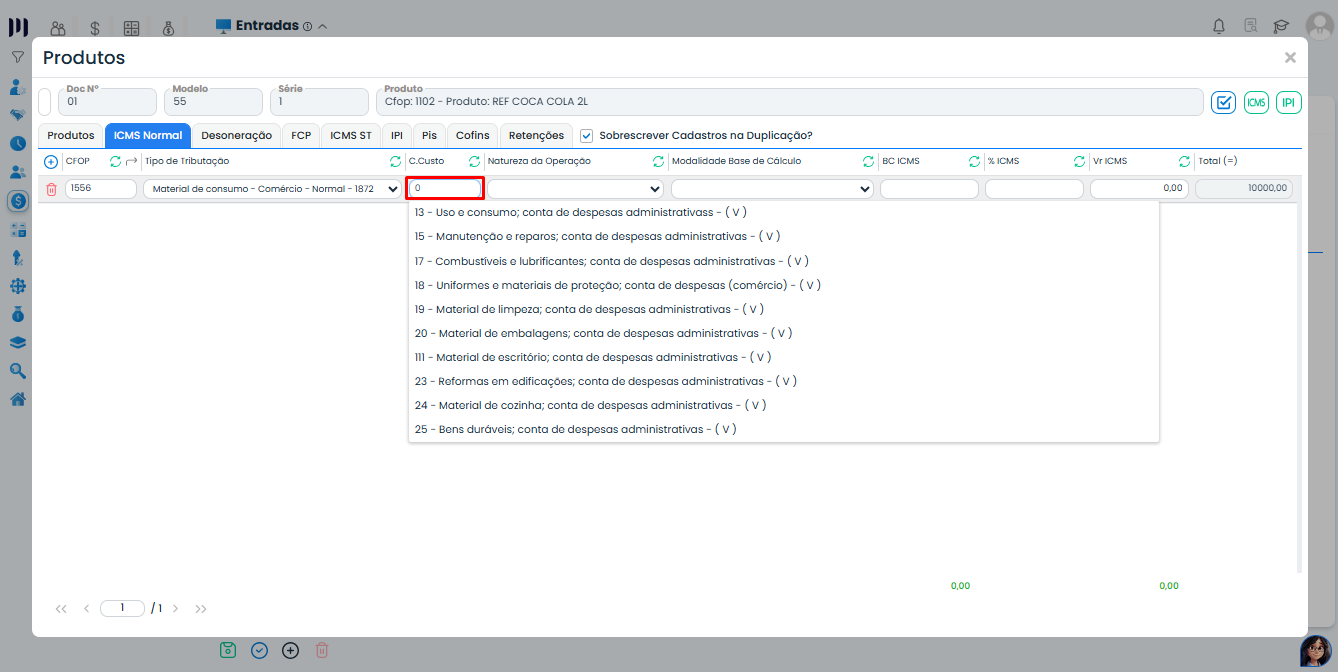Pick option 25 - Bens duráveis from list

point(575,429)
